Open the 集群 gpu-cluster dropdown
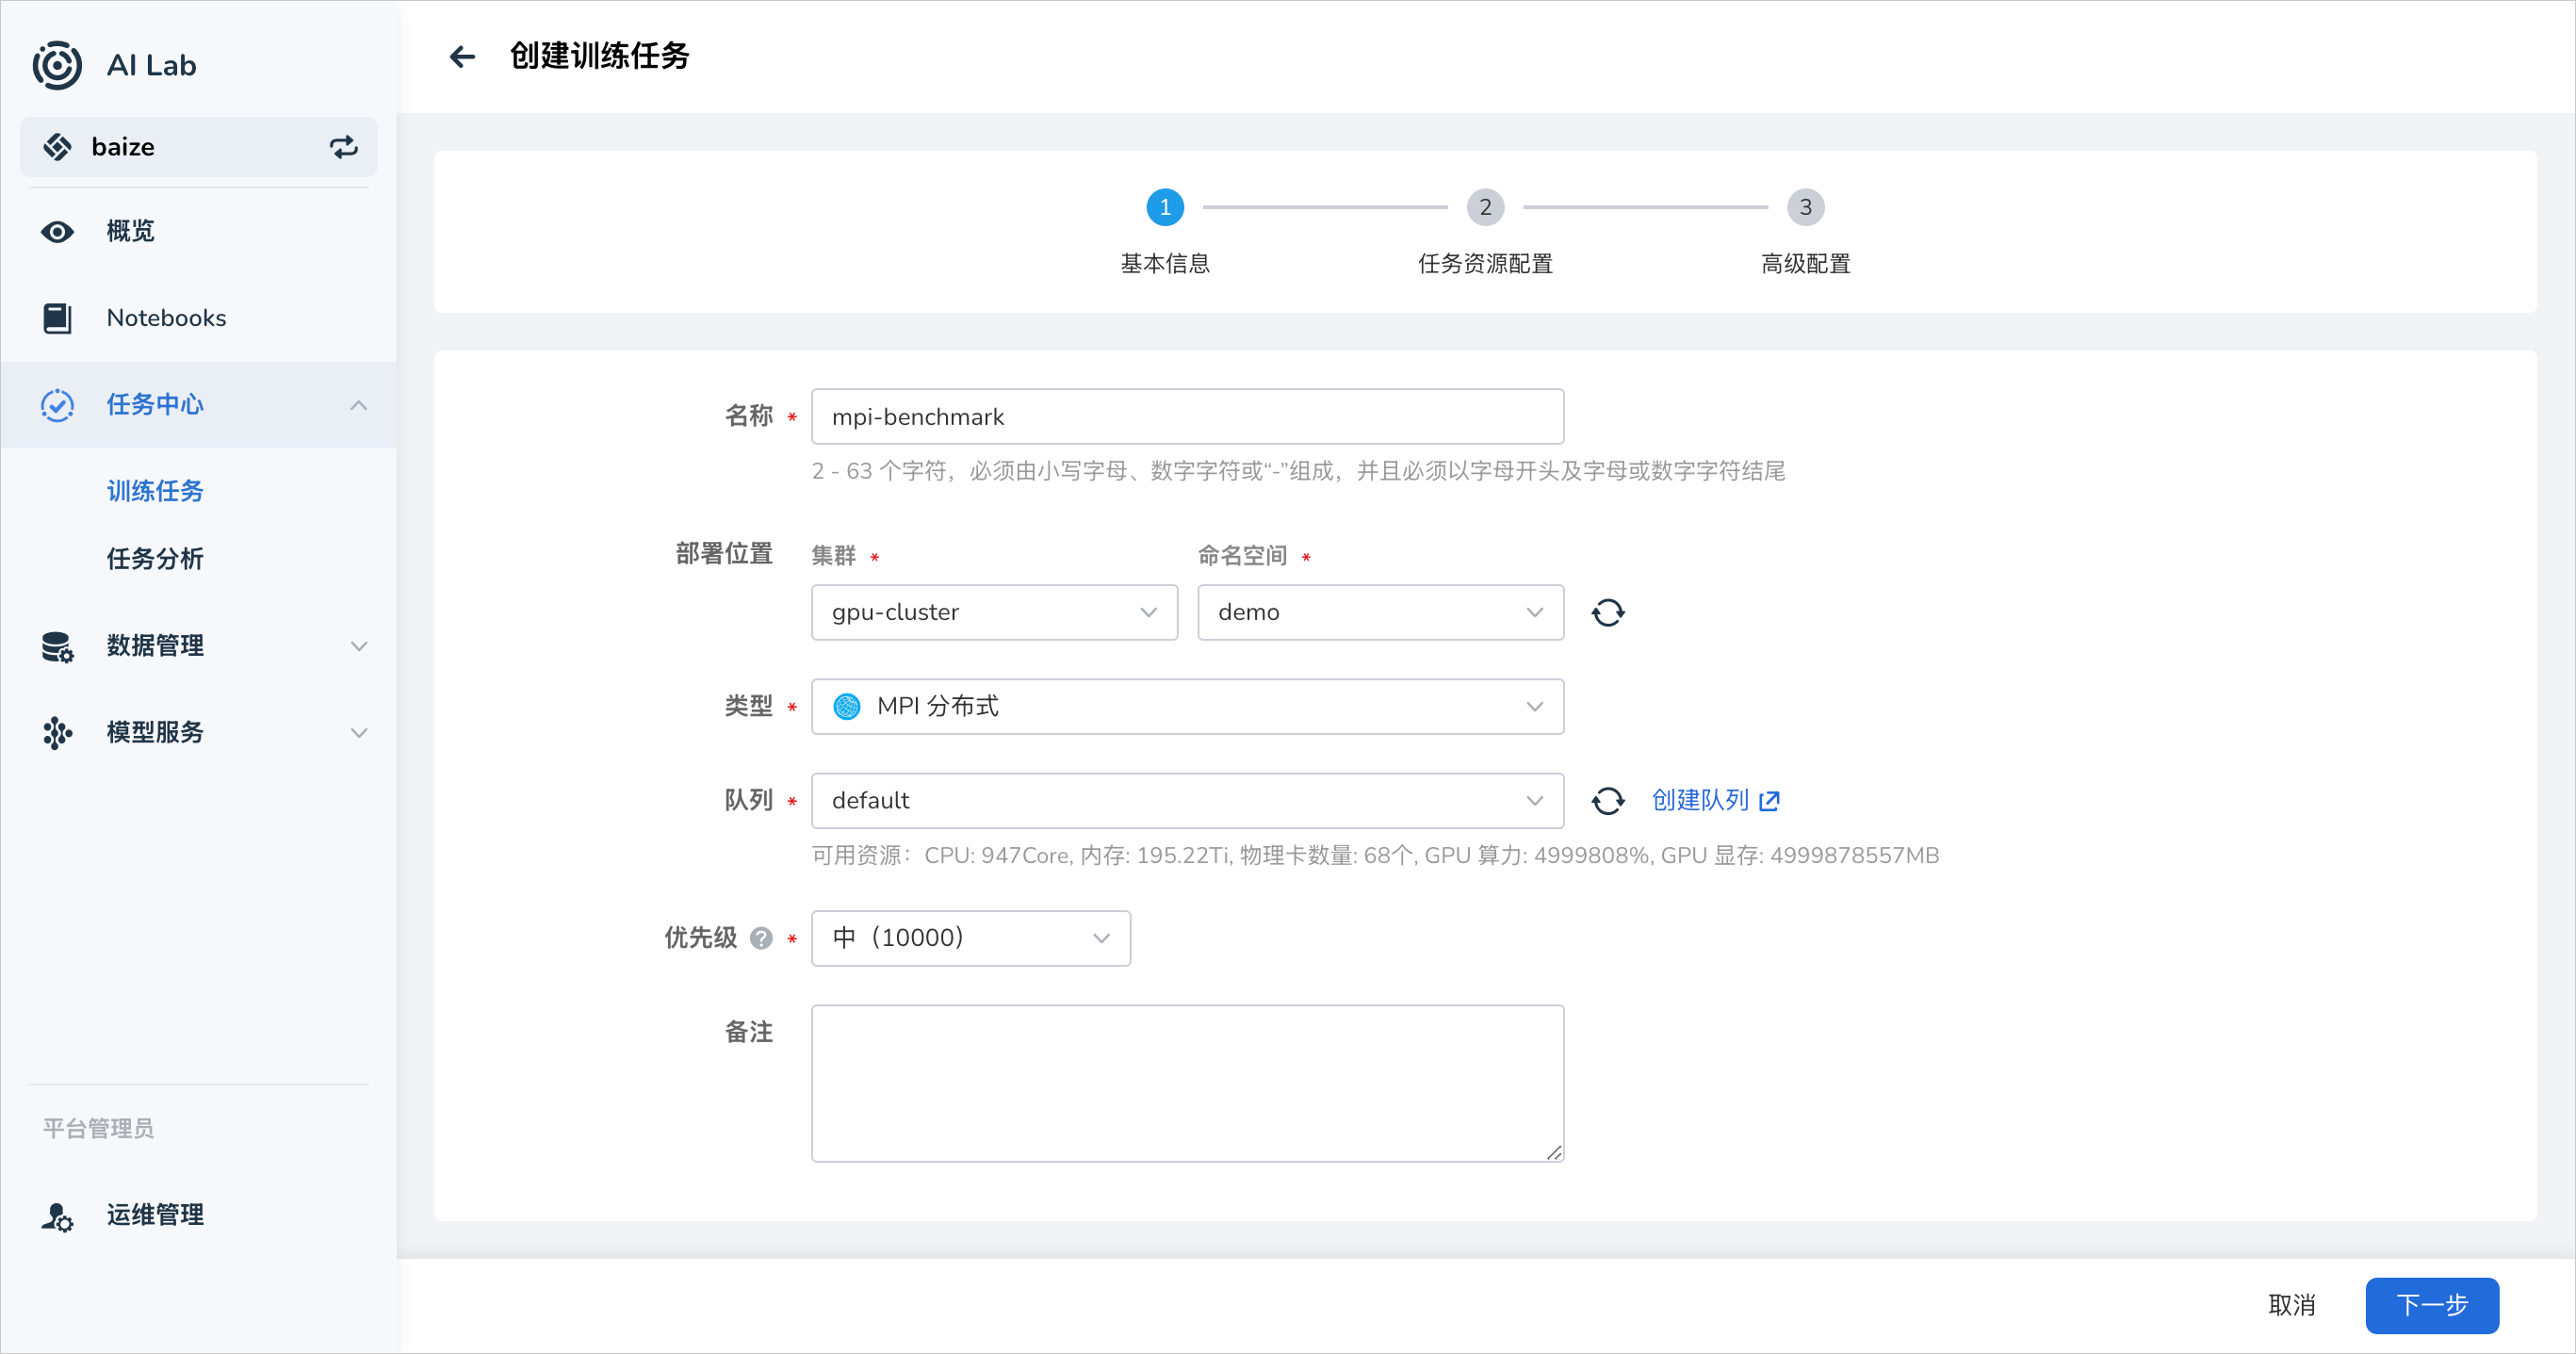Image resolution: width=2576 pixels, height=1354 pixels. (x=994, y=612)
